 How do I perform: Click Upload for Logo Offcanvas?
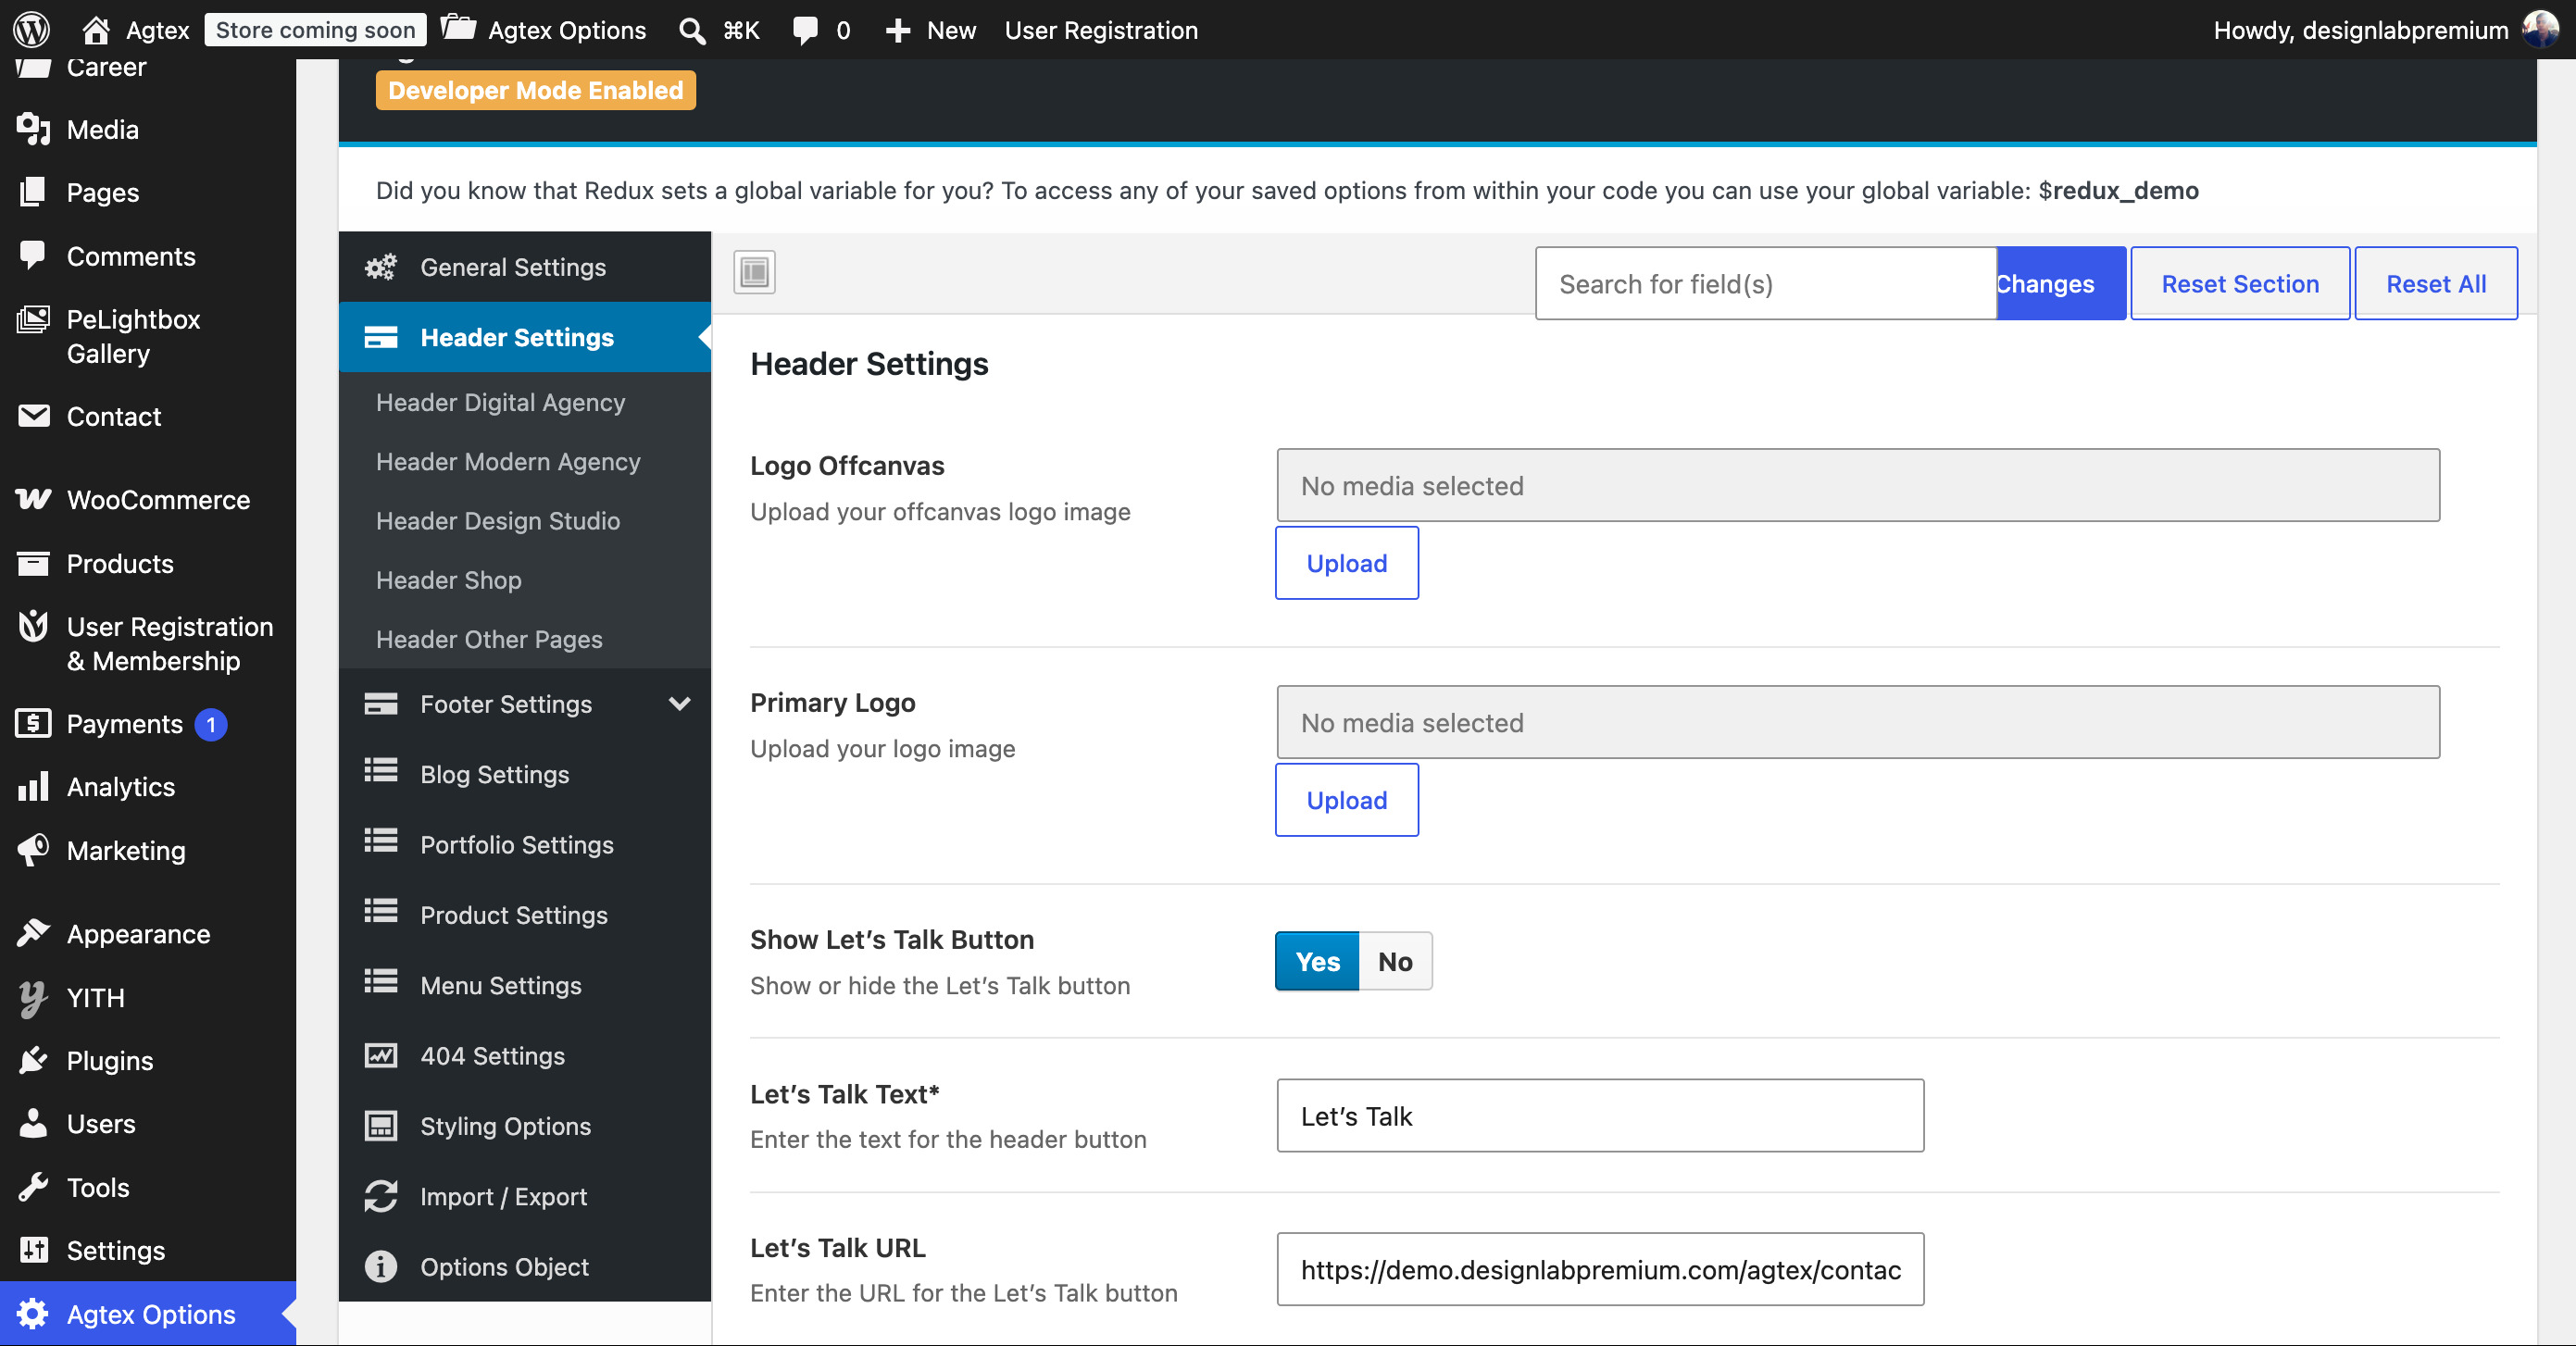click(x=1347, y=563)
